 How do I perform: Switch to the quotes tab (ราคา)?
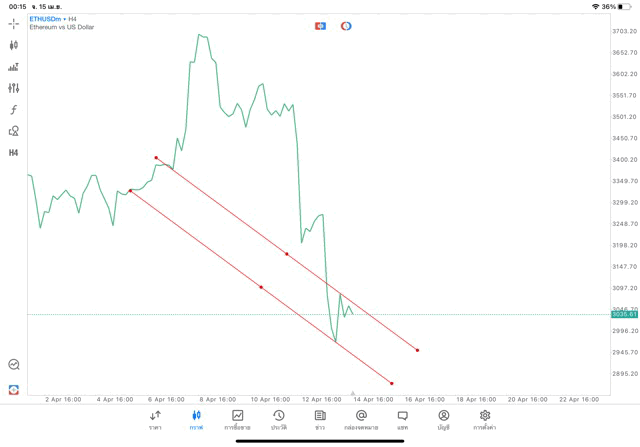(156, 420)
